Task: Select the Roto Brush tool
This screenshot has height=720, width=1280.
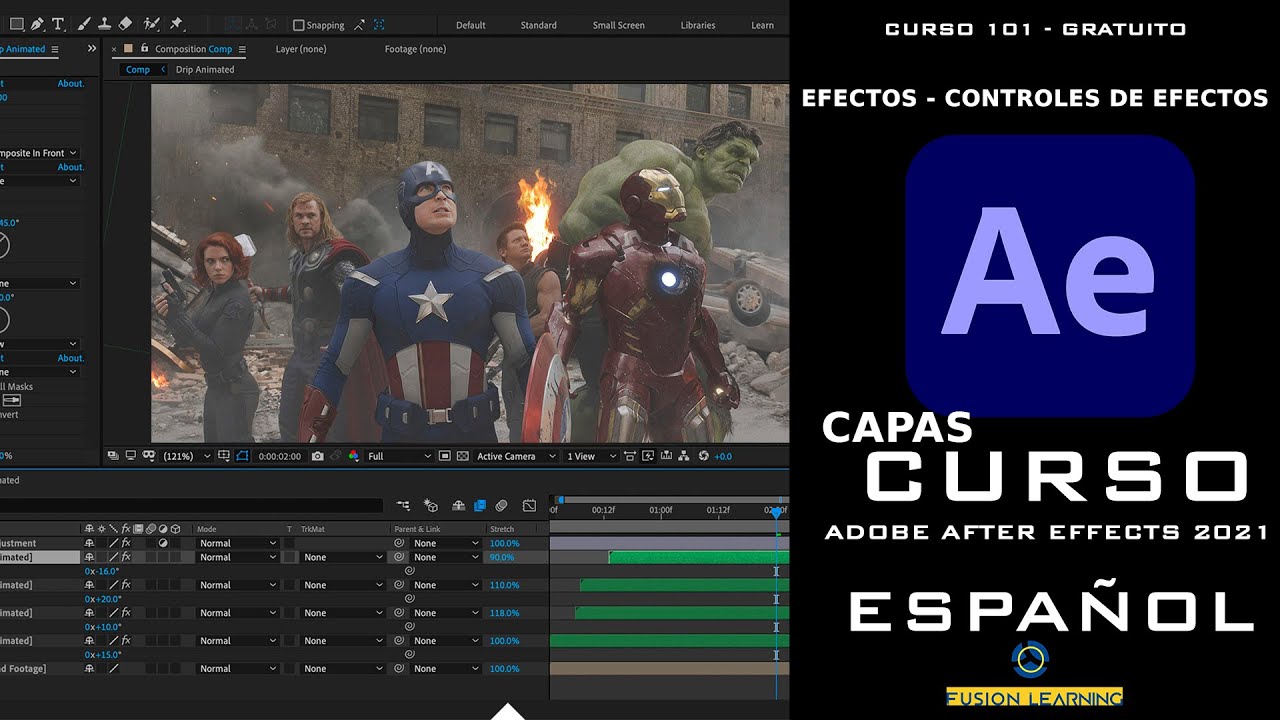Action: point(151,23)
